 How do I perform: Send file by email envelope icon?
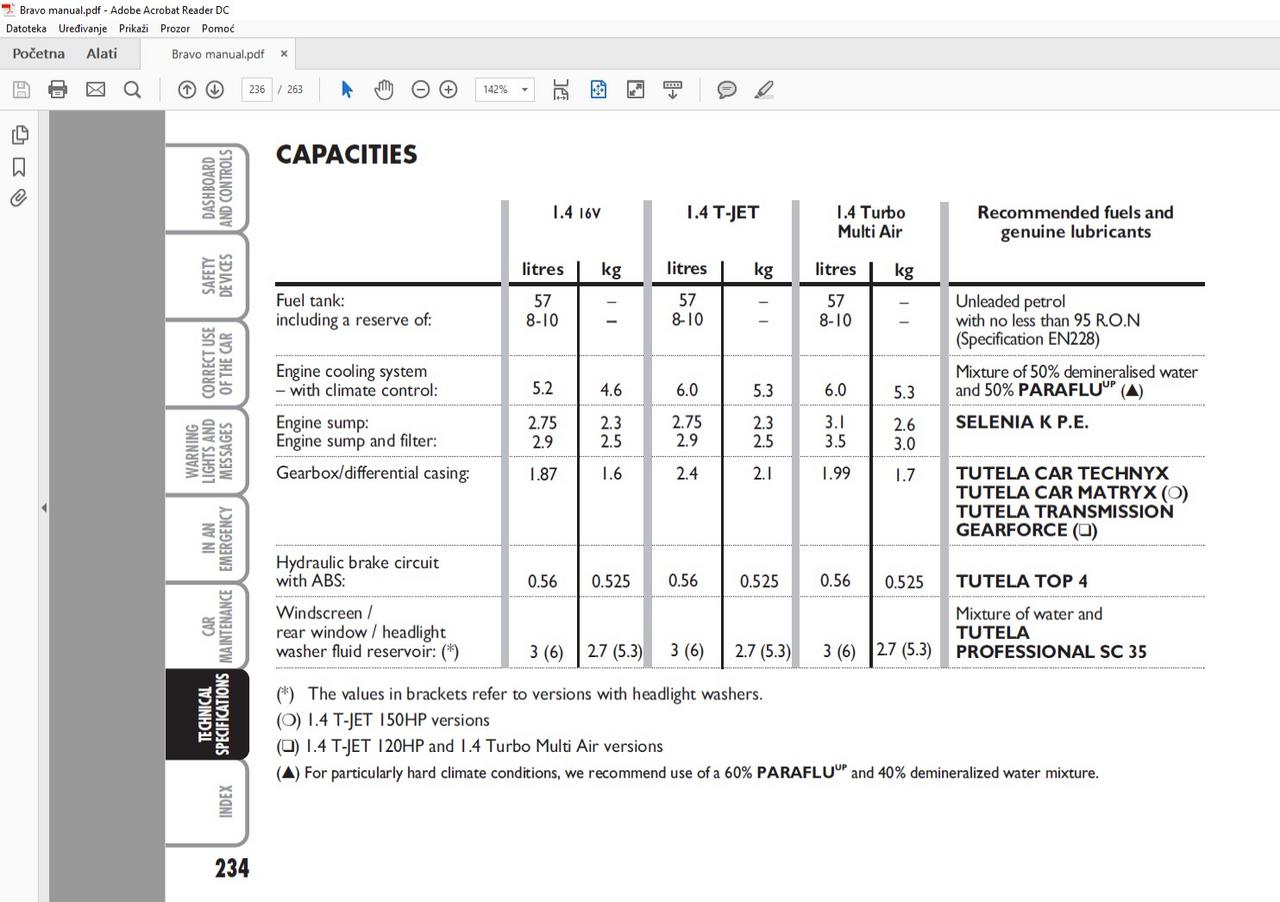coord(95,89)
